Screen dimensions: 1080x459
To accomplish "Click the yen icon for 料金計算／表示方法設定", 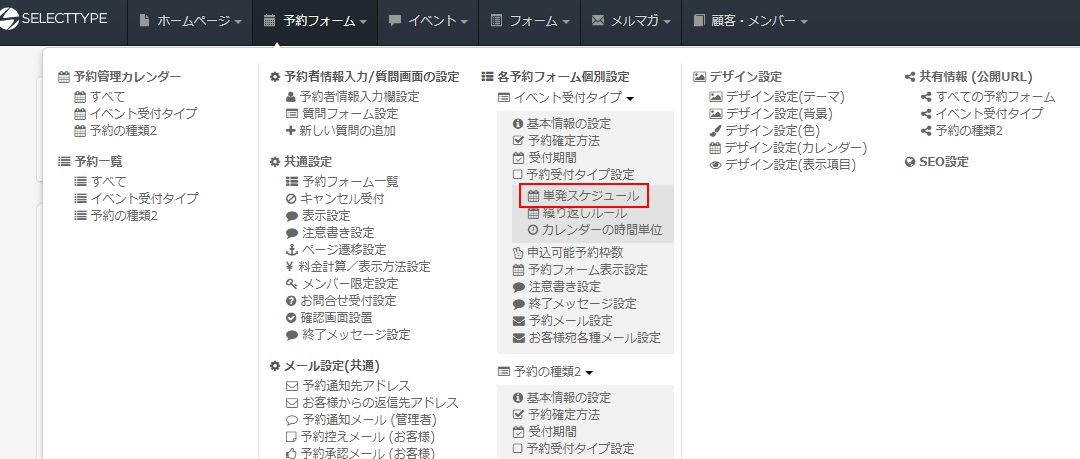I will 290,266.
